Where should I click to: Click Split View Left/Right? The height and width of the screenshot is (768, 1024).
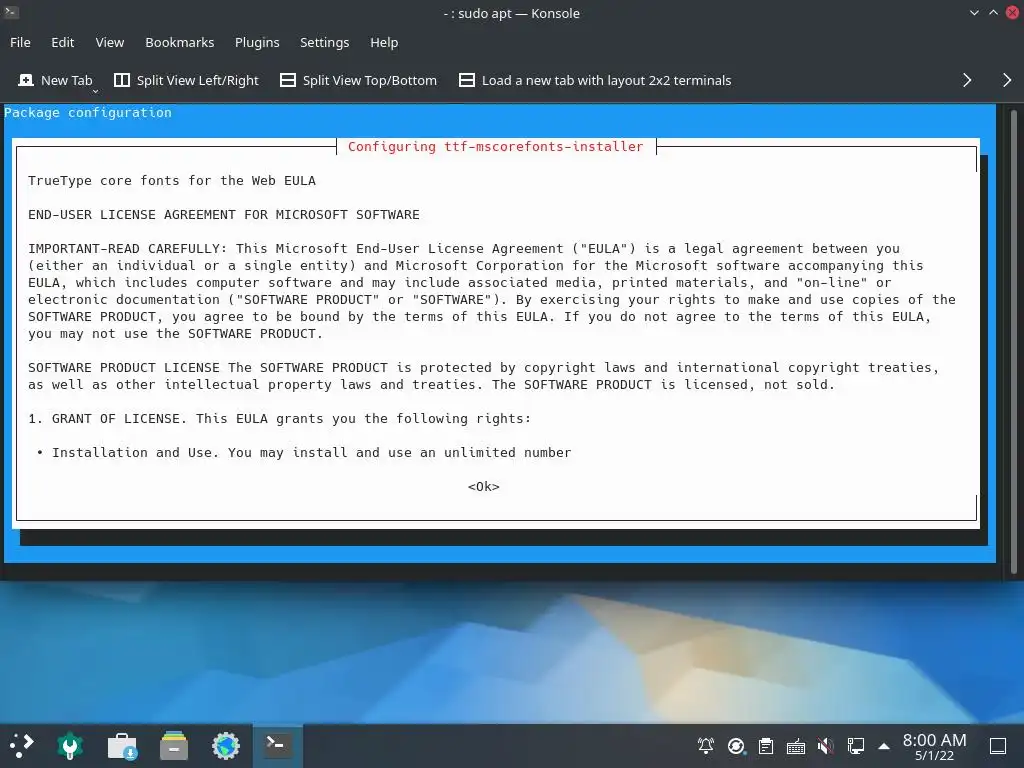click(x=187, y=80)
